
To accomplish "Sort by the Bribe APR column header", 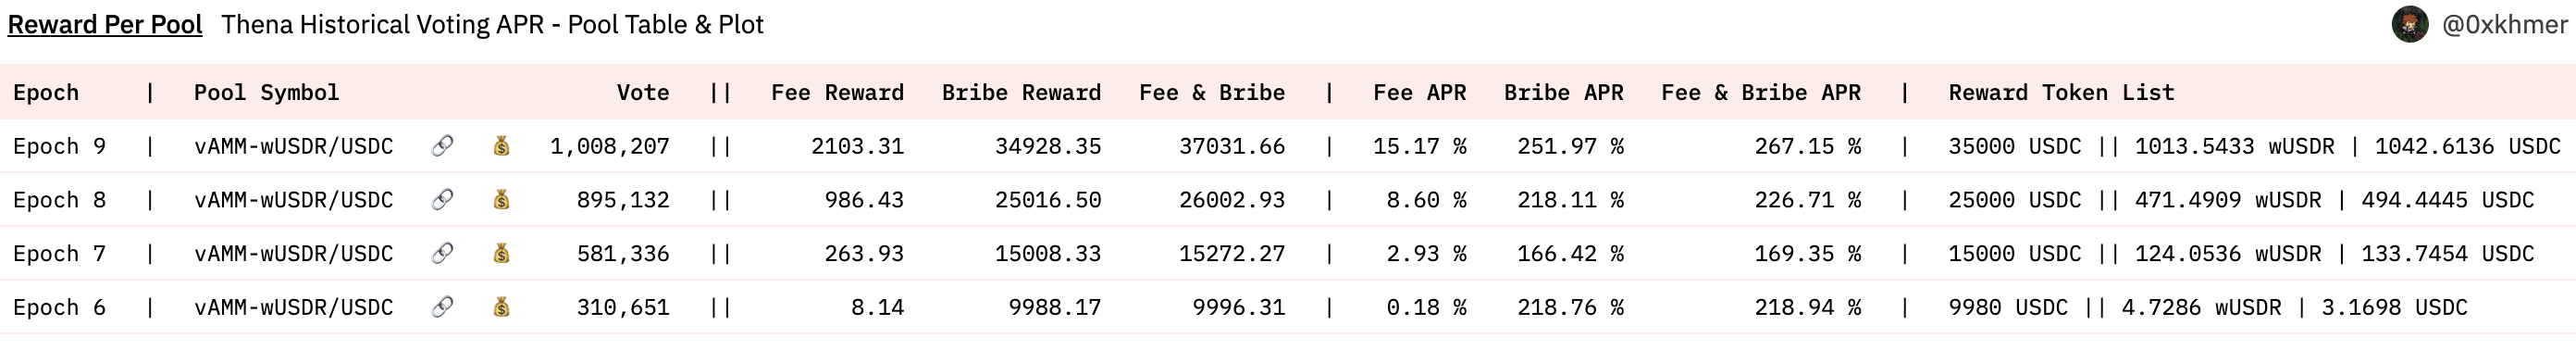I will pyautogui.click(x=1563, y=92).
